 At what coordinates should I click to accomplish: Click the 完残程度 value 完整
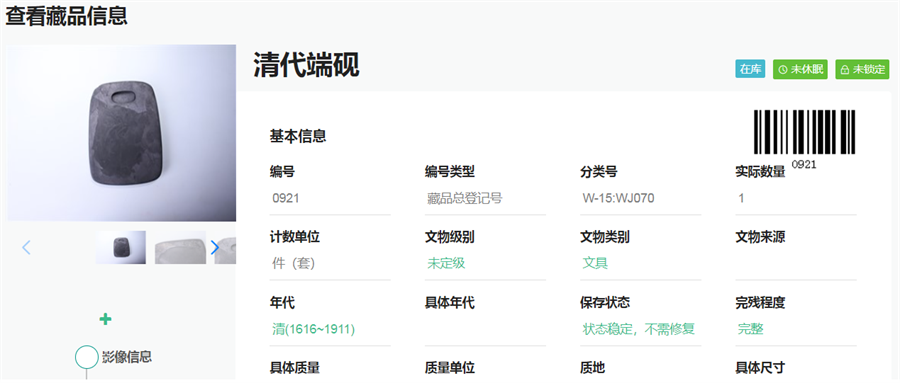pyautogui.click(x=751, y=329)
